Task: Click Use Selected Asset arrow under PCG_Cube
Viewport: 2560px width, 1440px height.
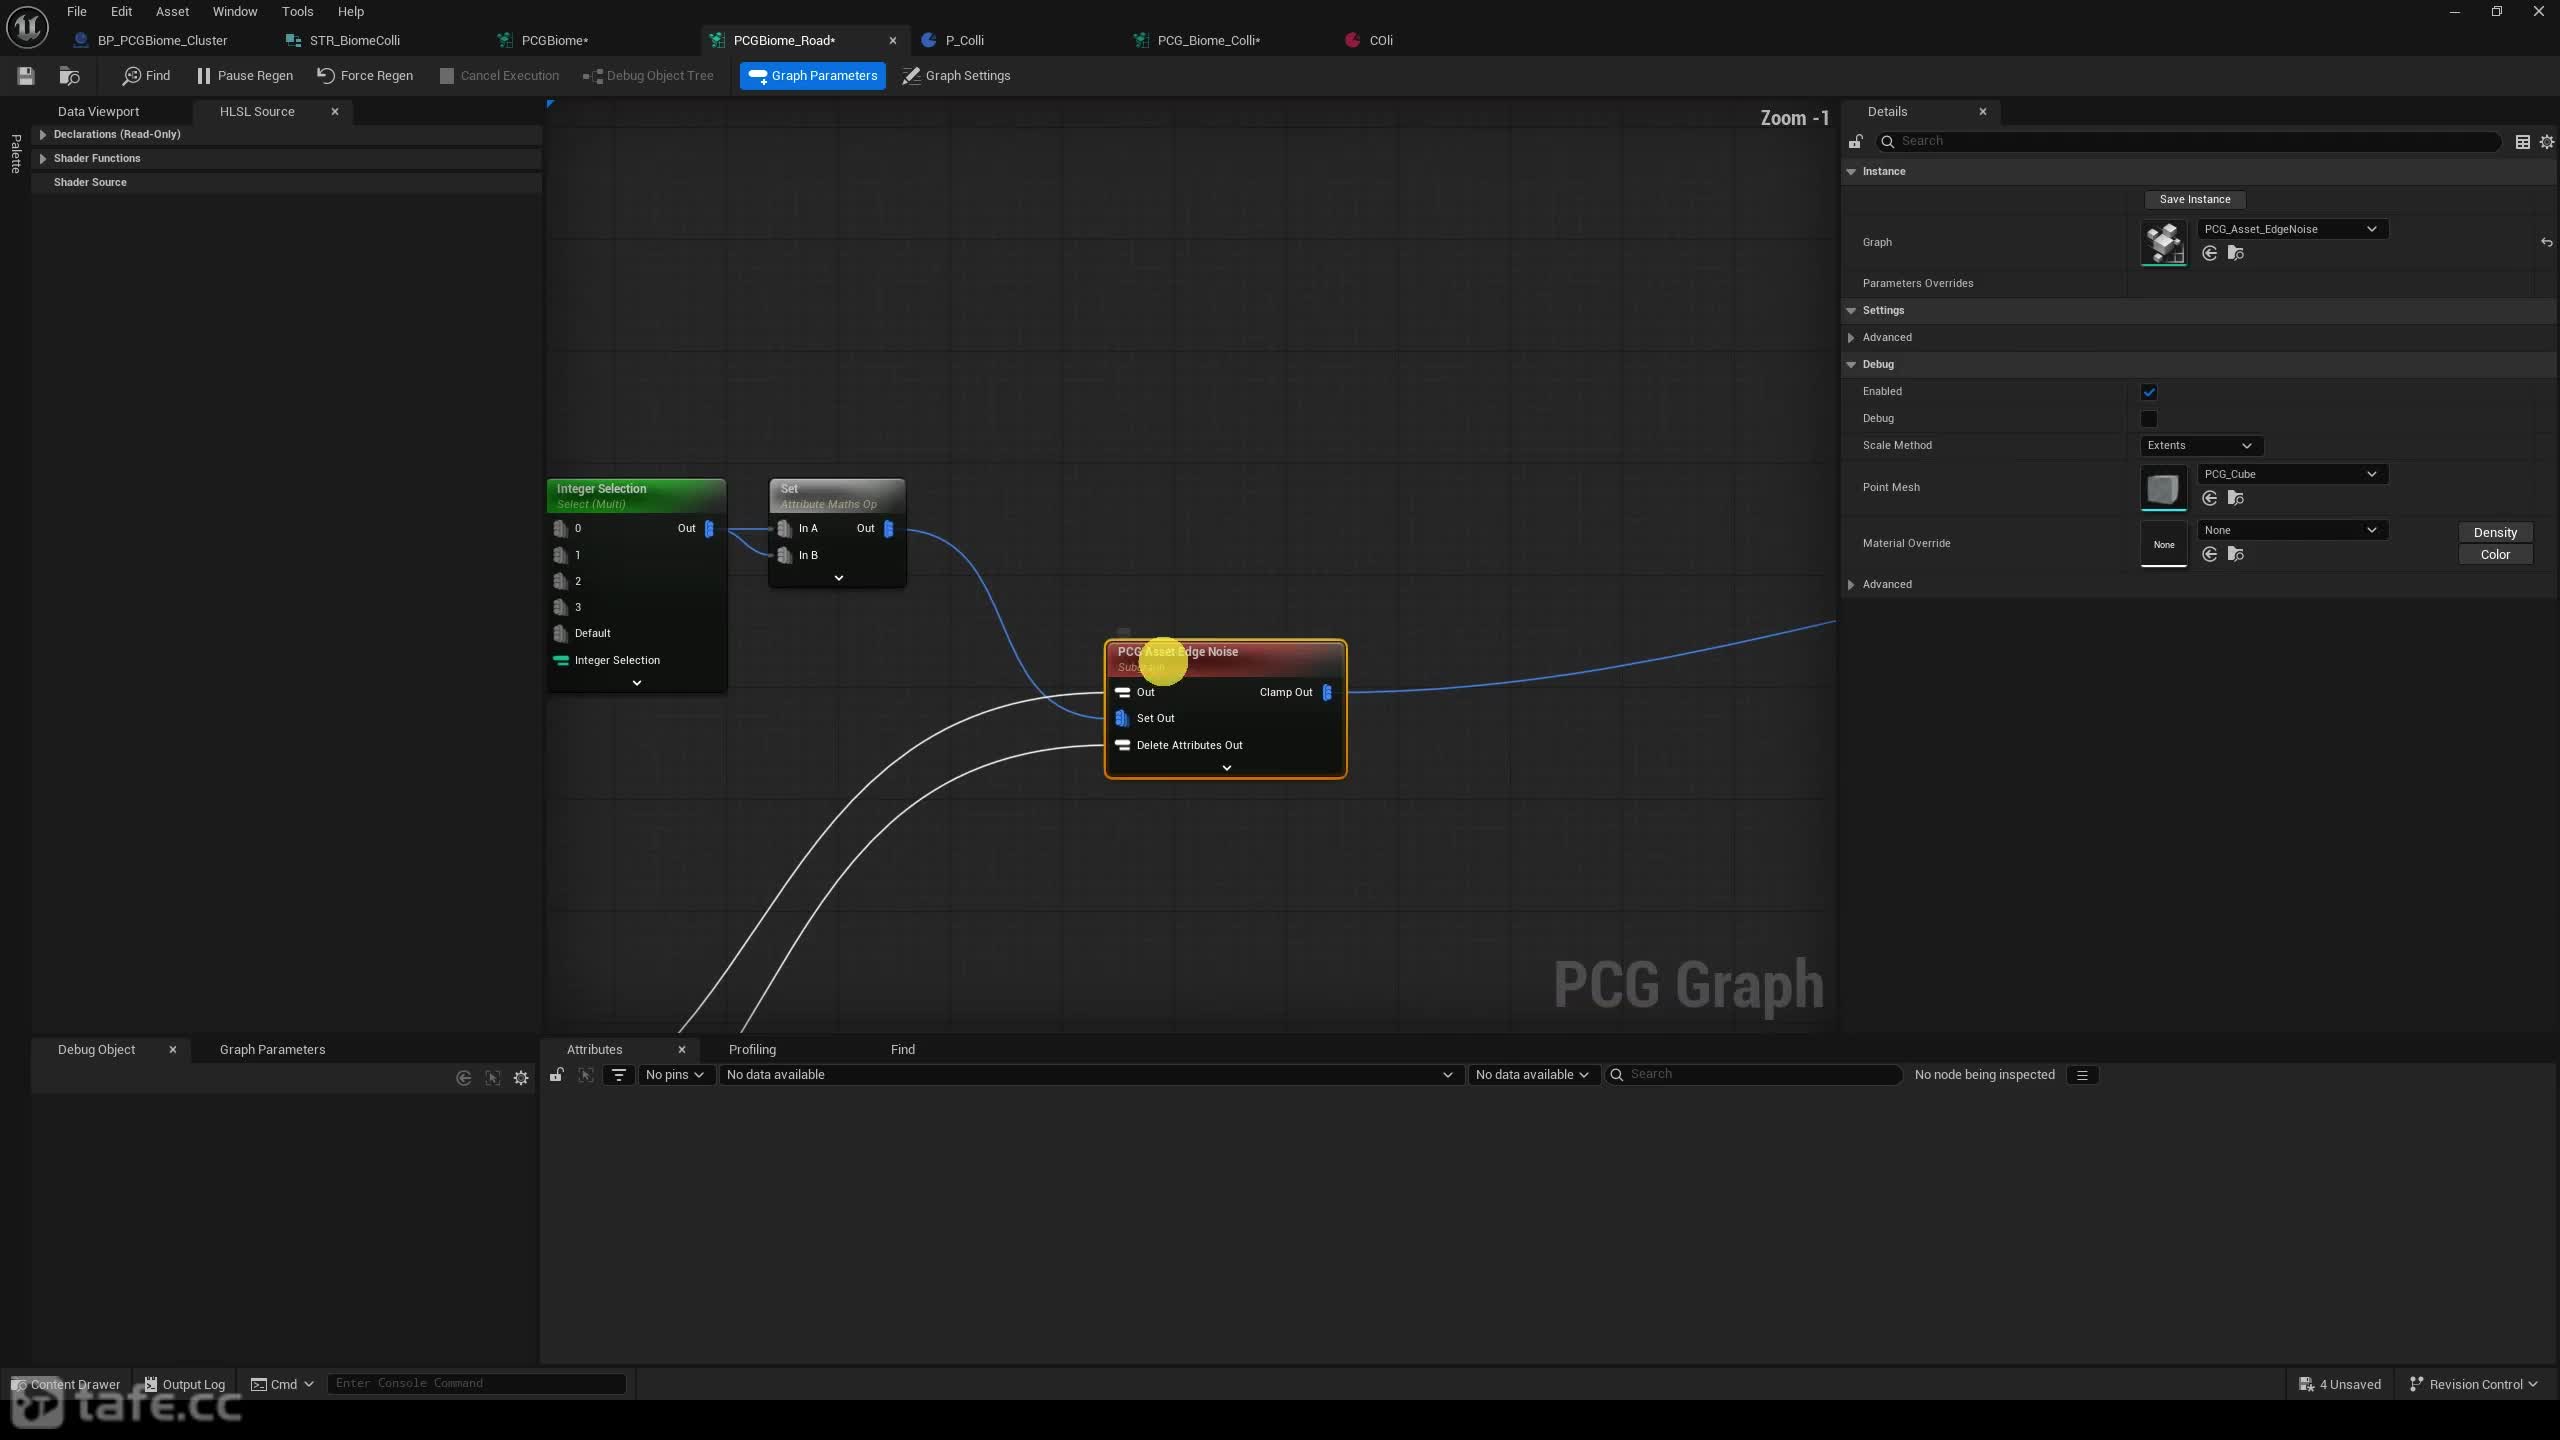Action: tap(2210, 498)
